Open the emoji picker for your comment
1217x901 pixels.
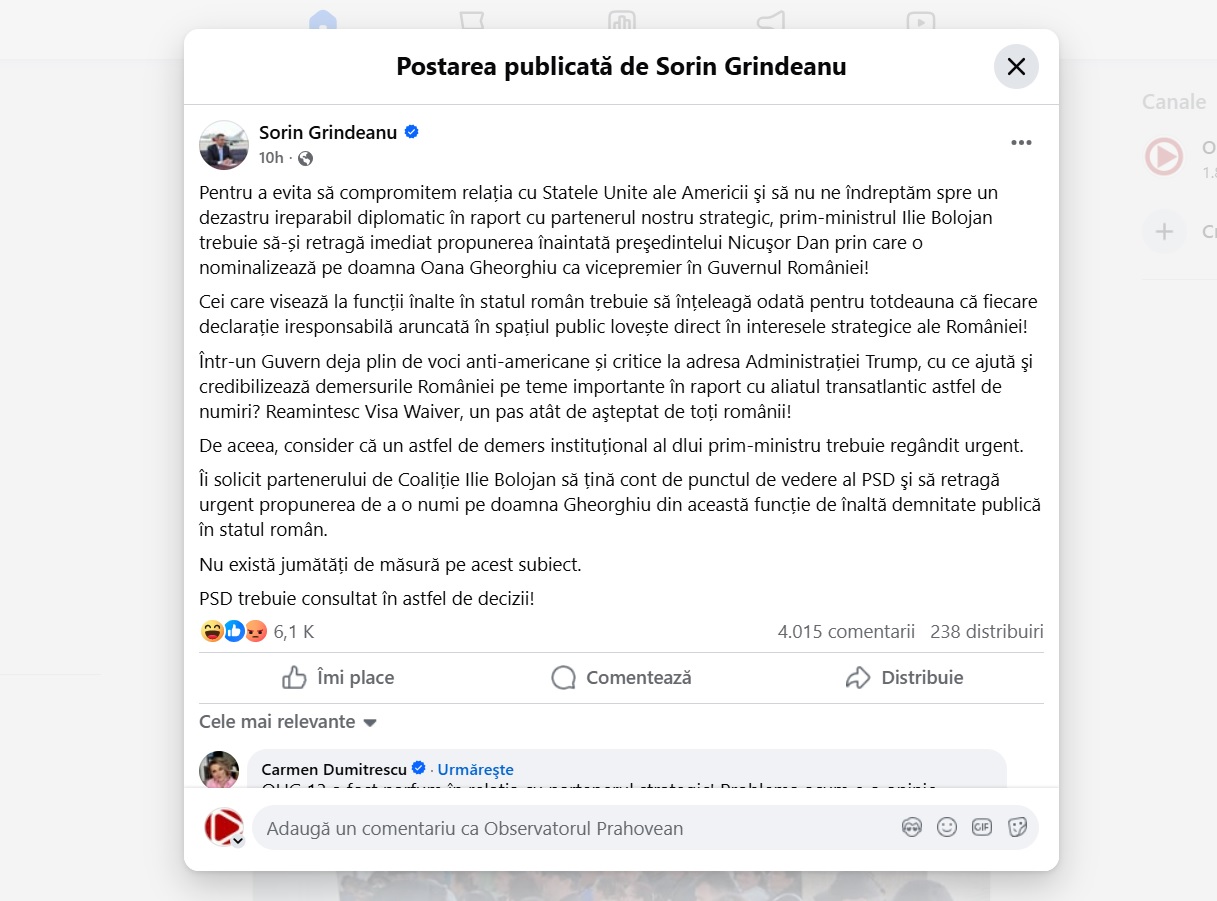point(946,827)
